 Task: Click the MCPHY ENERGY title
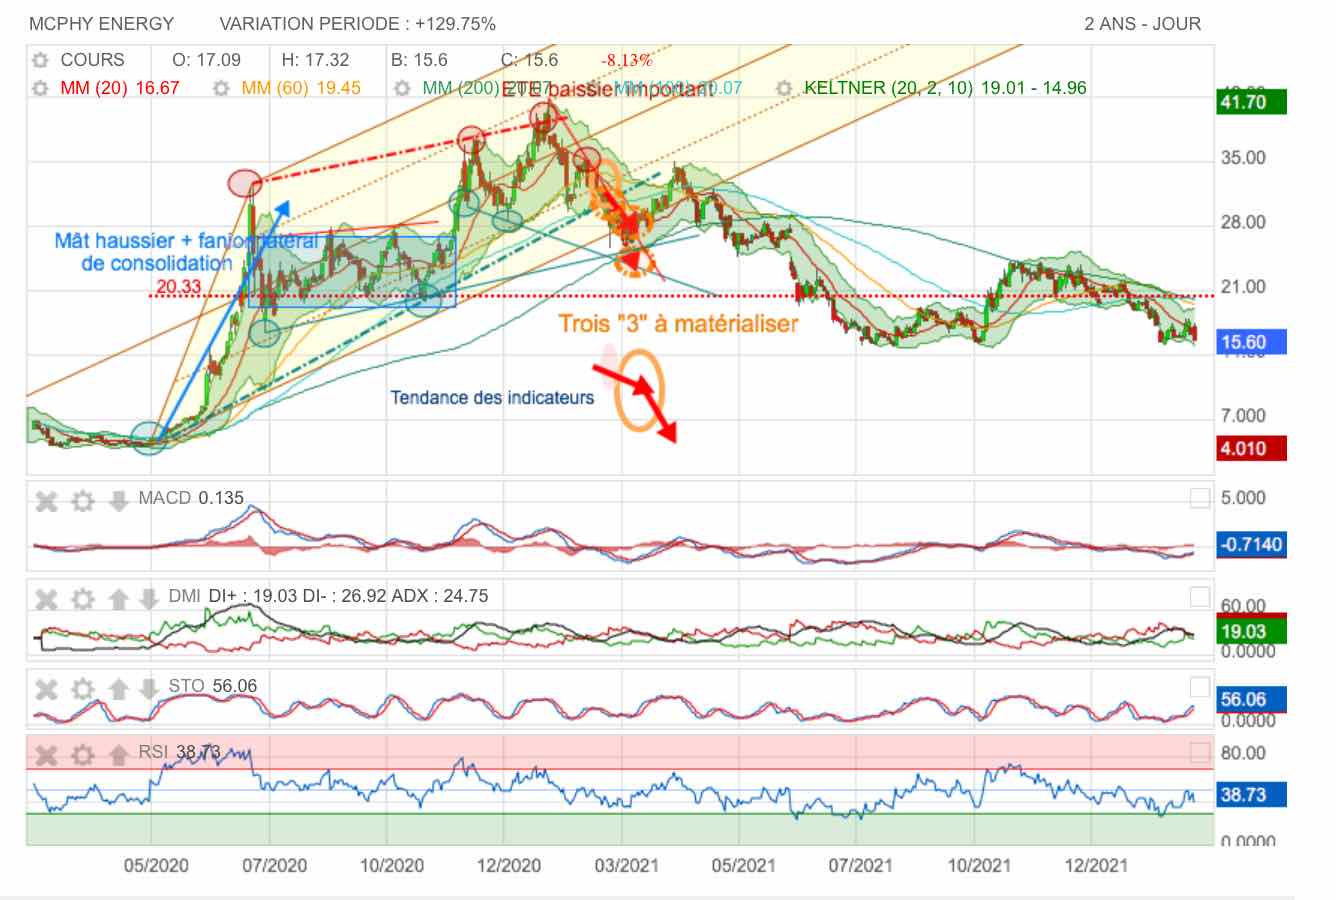(101, 24)
